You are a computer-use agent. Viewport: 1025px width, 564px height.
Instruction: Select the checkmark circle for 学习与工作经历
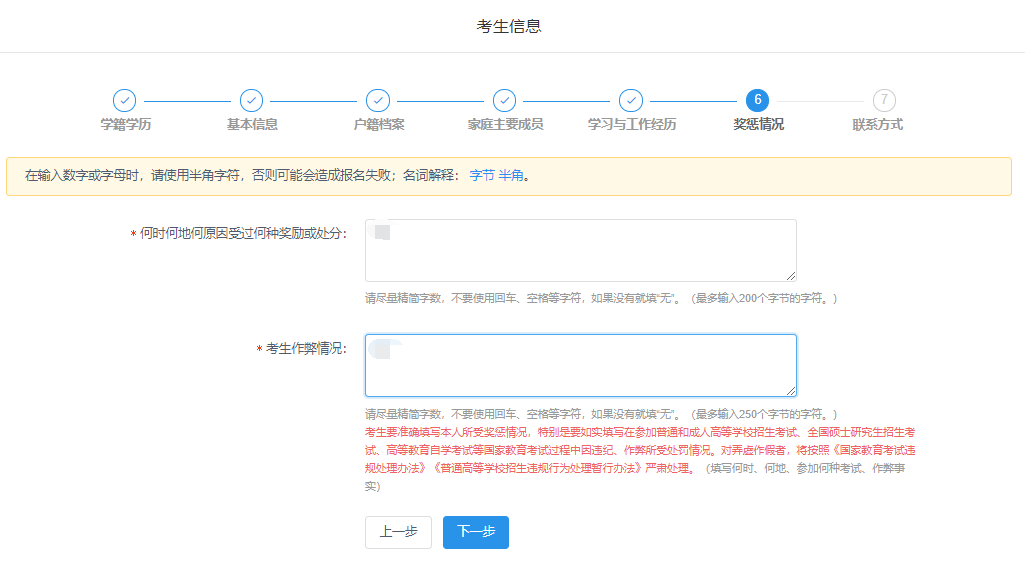(x=630, y=100)
